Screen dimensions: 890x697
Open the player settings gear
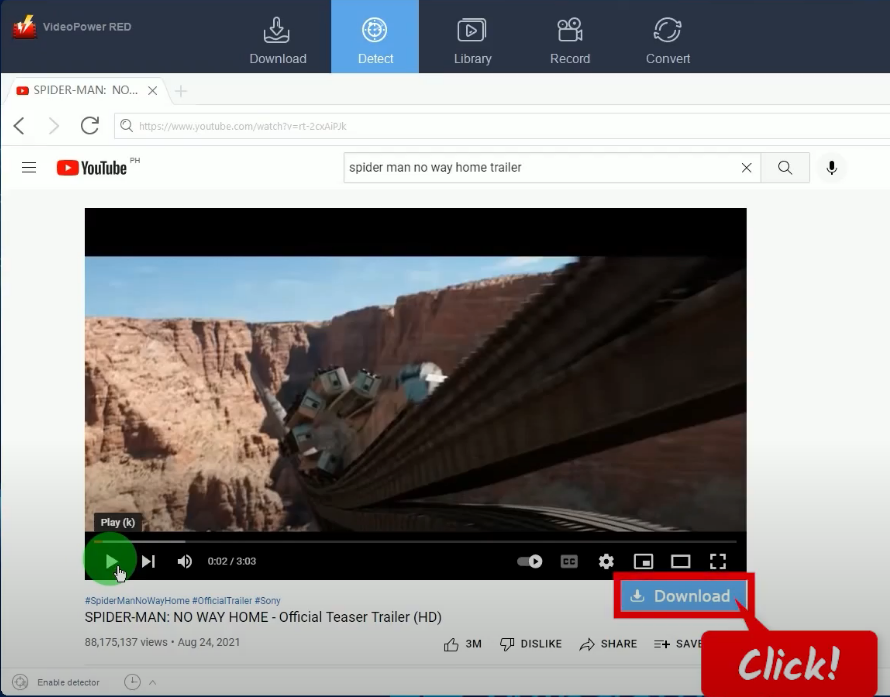(606, 561)
